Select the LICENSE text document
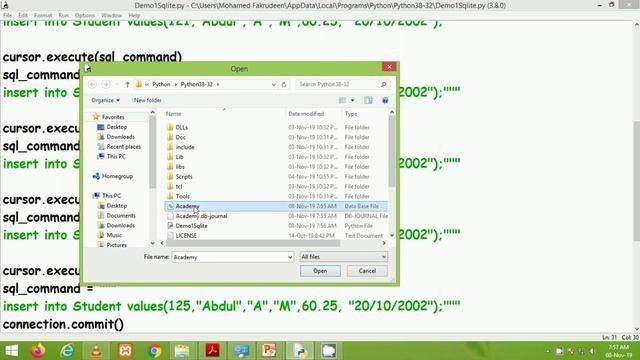 (186, 236)
